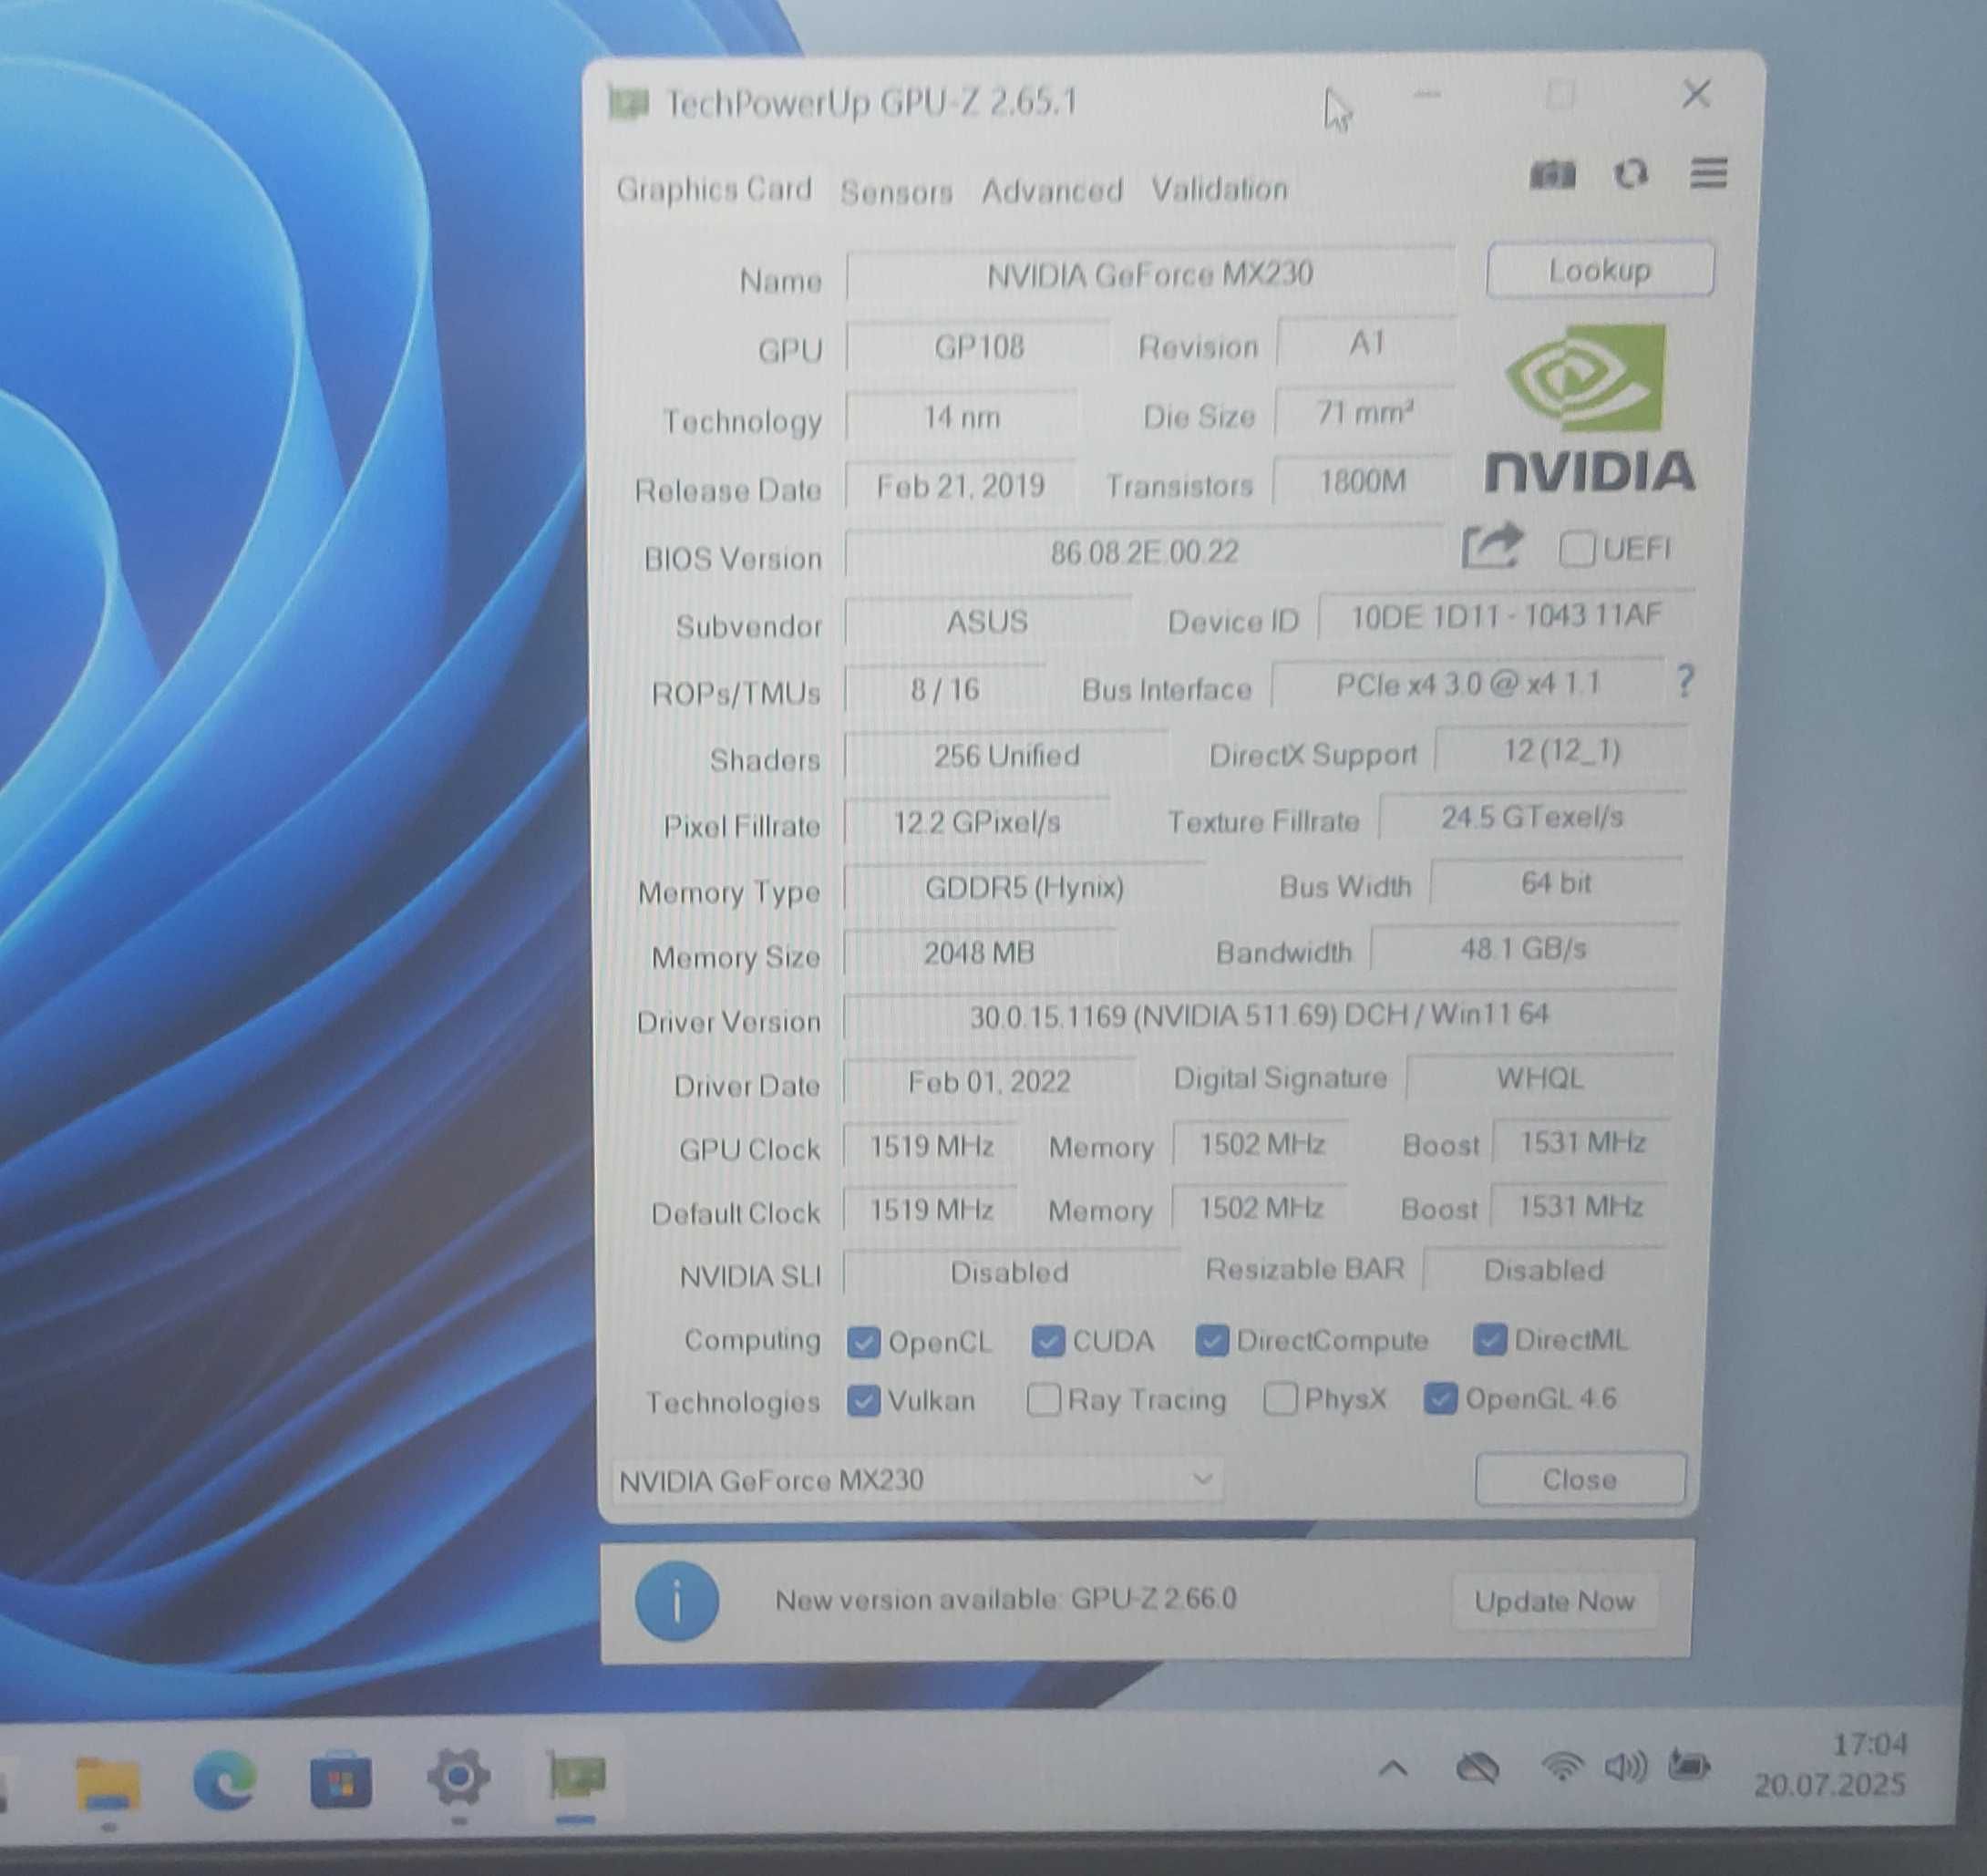Click the battery tray icon
The image size is (1987, 1876).
coord(1688,1765)
